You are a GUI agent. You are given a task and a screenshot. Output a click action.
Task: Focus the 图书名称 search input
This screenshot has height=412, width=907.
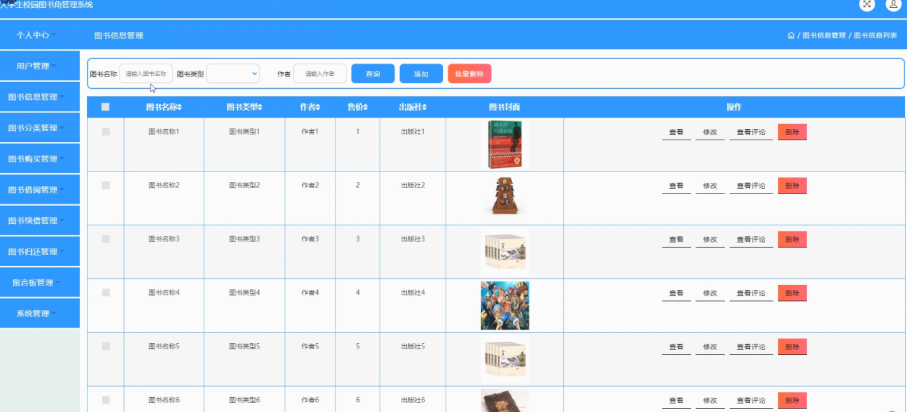[x=146, y=73]
